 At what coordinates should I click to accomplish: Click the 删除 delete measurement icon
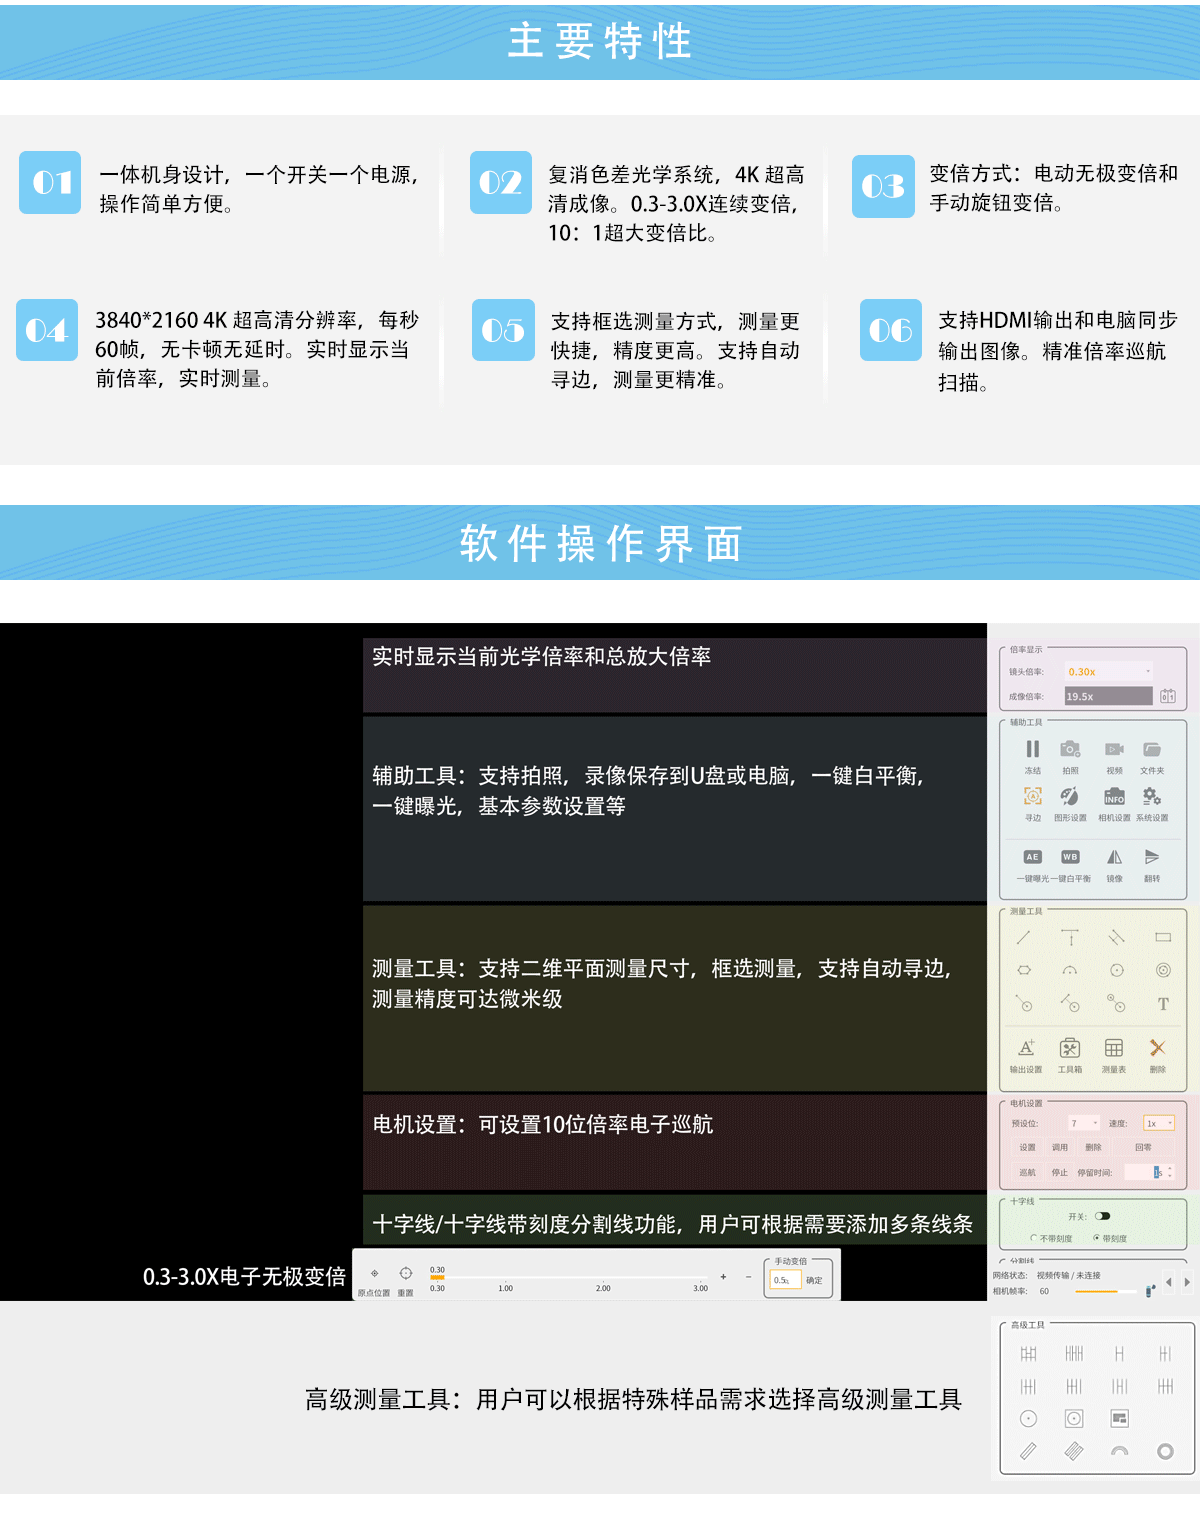coord(1157,1048)
